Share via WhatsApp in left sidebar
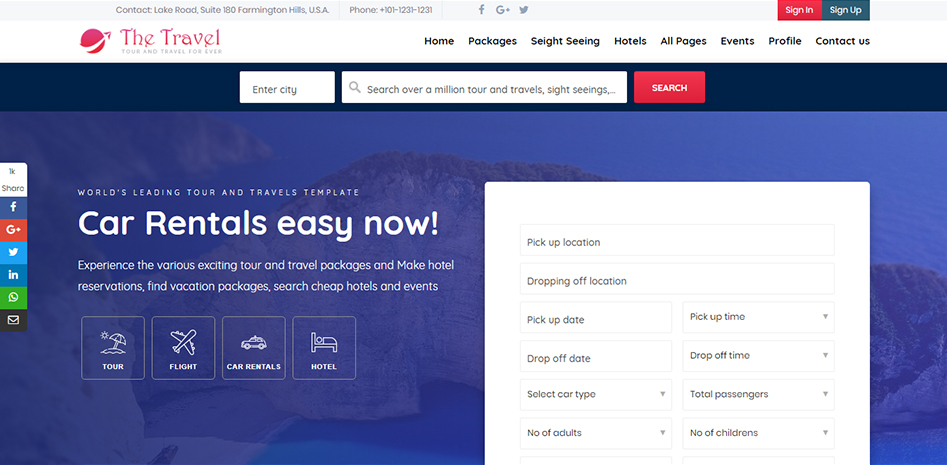The height and width of the screenshot is (465, 947). [x=13, y=297]
